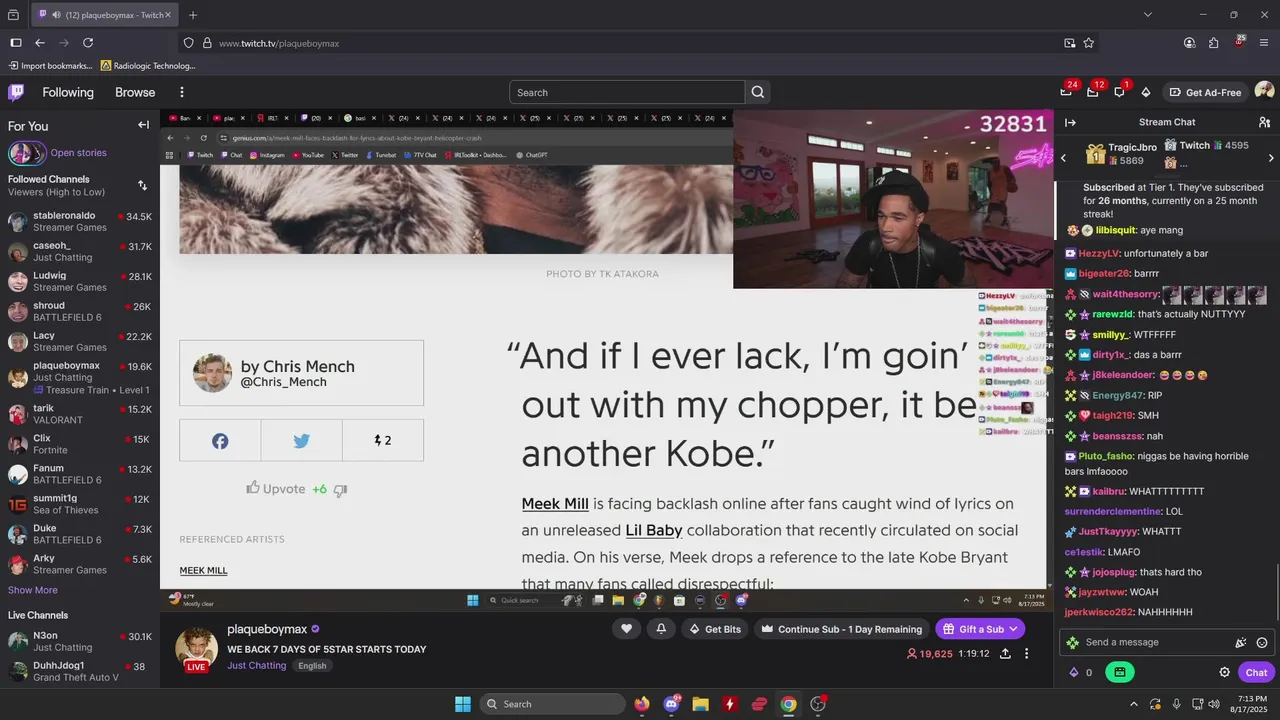This screenshot has width=1280, height=720.
Task: Open a new browser tab
Action: (x=193, y=15)
